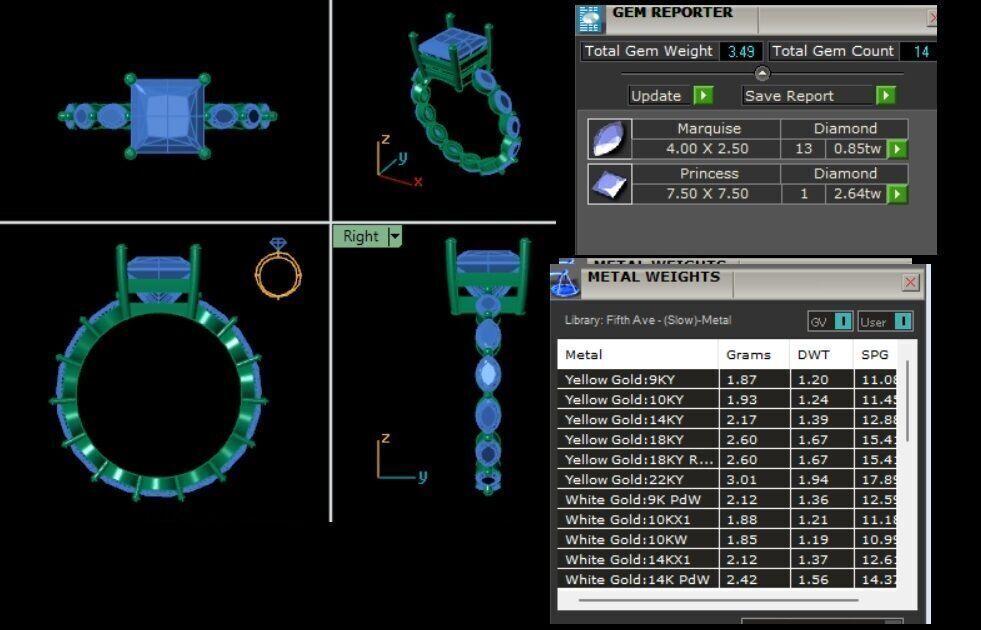Image resolution: width=981 pixels, height=630 pixels.
Task: Select the White Gold:14KX1 row
Action: point(727,559)
